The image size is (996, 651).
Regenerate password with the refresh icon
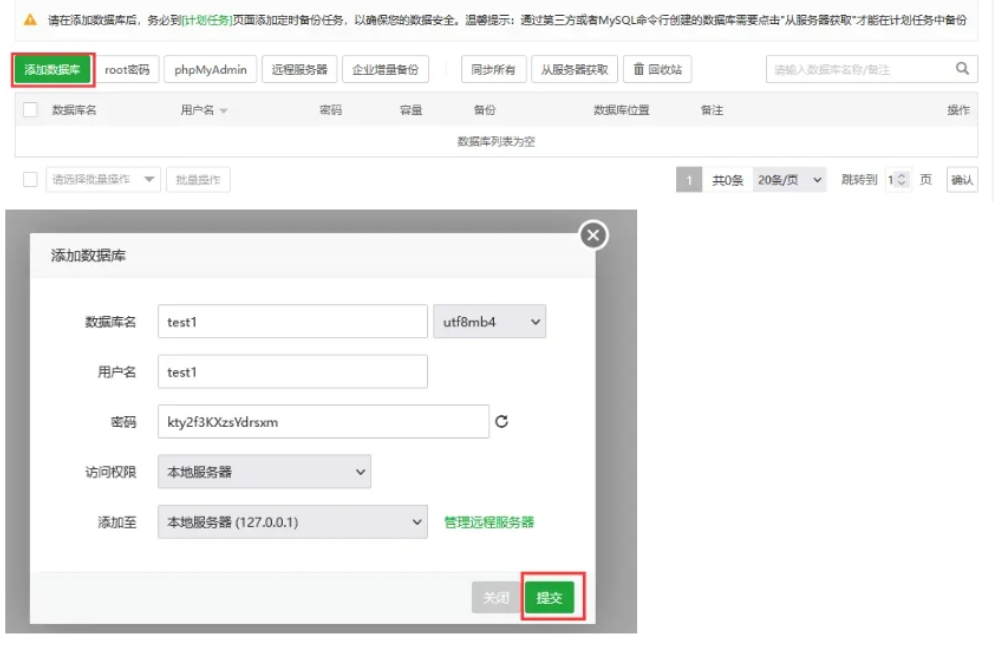pos(502,422)
